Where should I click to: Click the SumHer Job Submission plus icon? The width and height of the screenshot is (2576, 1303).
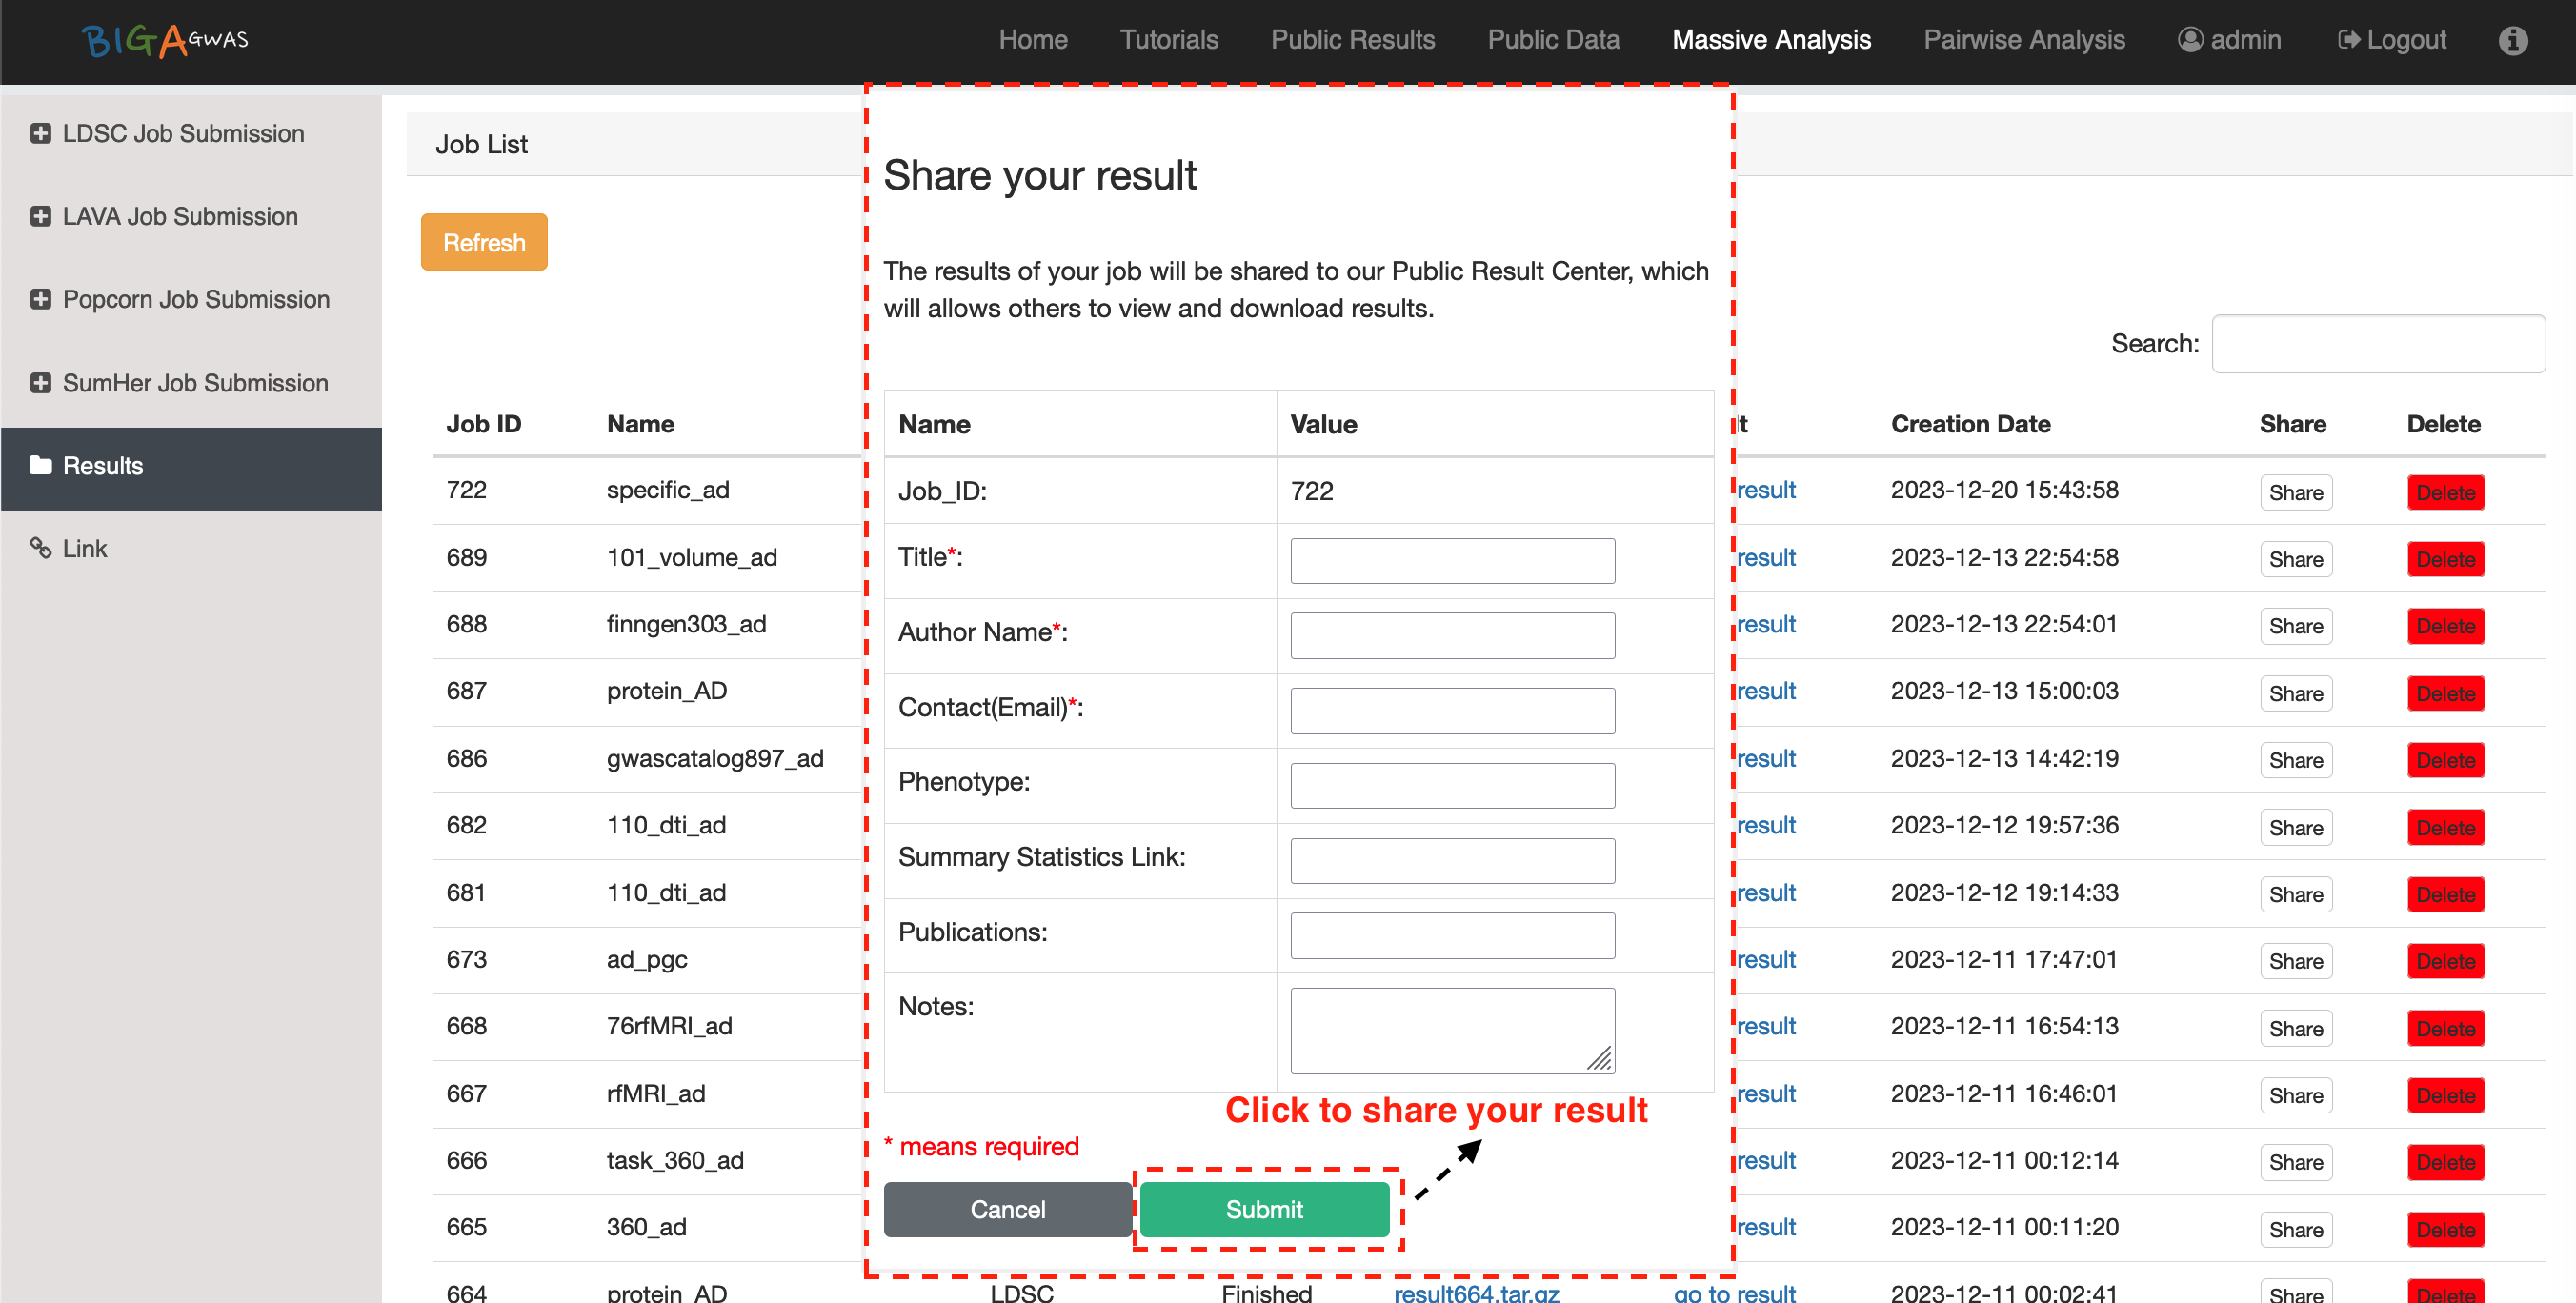[40, 383]
